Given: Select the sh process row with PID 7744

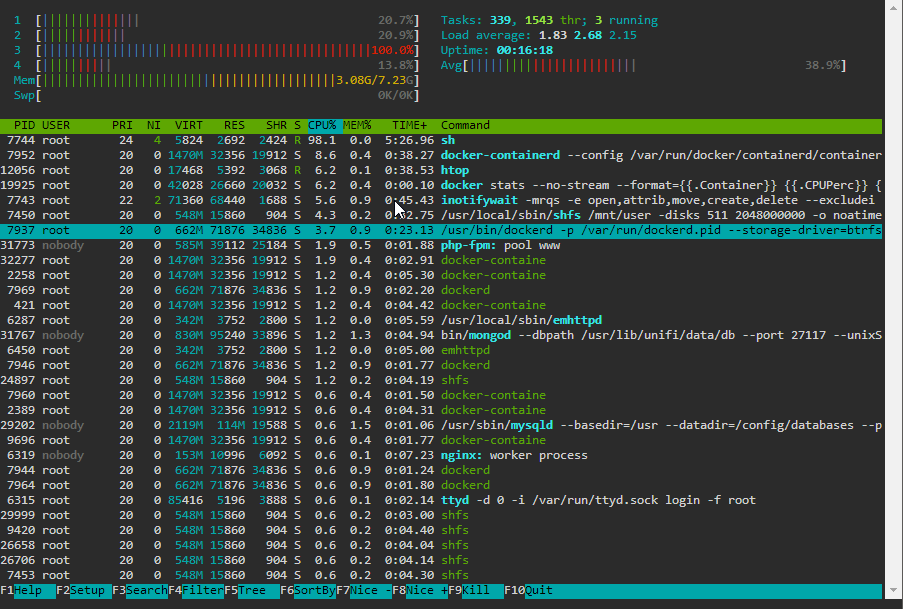Looking at the screenshot, I should click(x=441, y=140).
